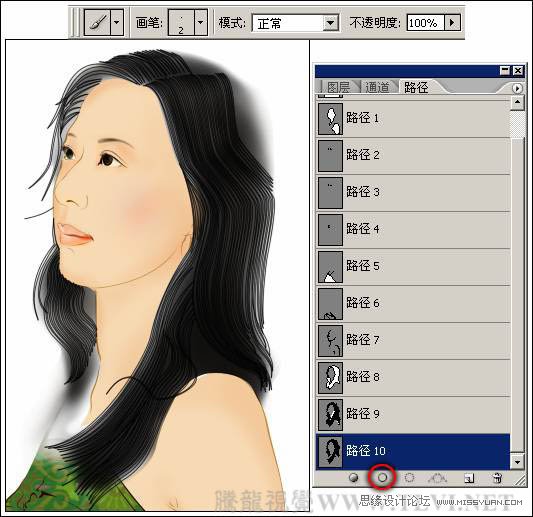
Task: Open the tool preset picker arrow
Action: tap(117, 22)
